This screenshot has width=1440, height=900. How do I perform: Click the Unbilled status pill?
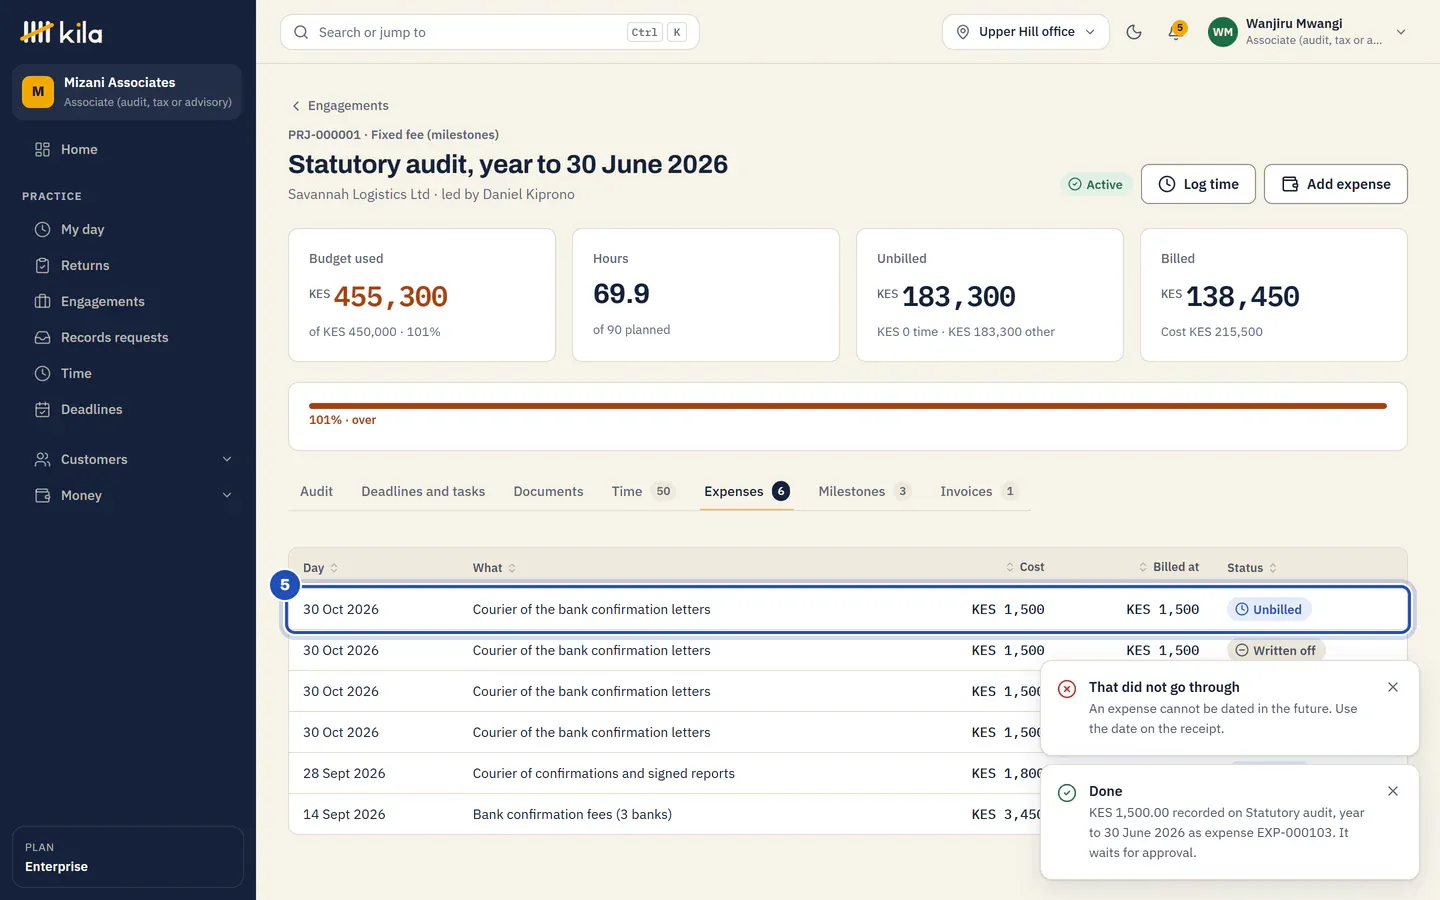coord(1268,609)
